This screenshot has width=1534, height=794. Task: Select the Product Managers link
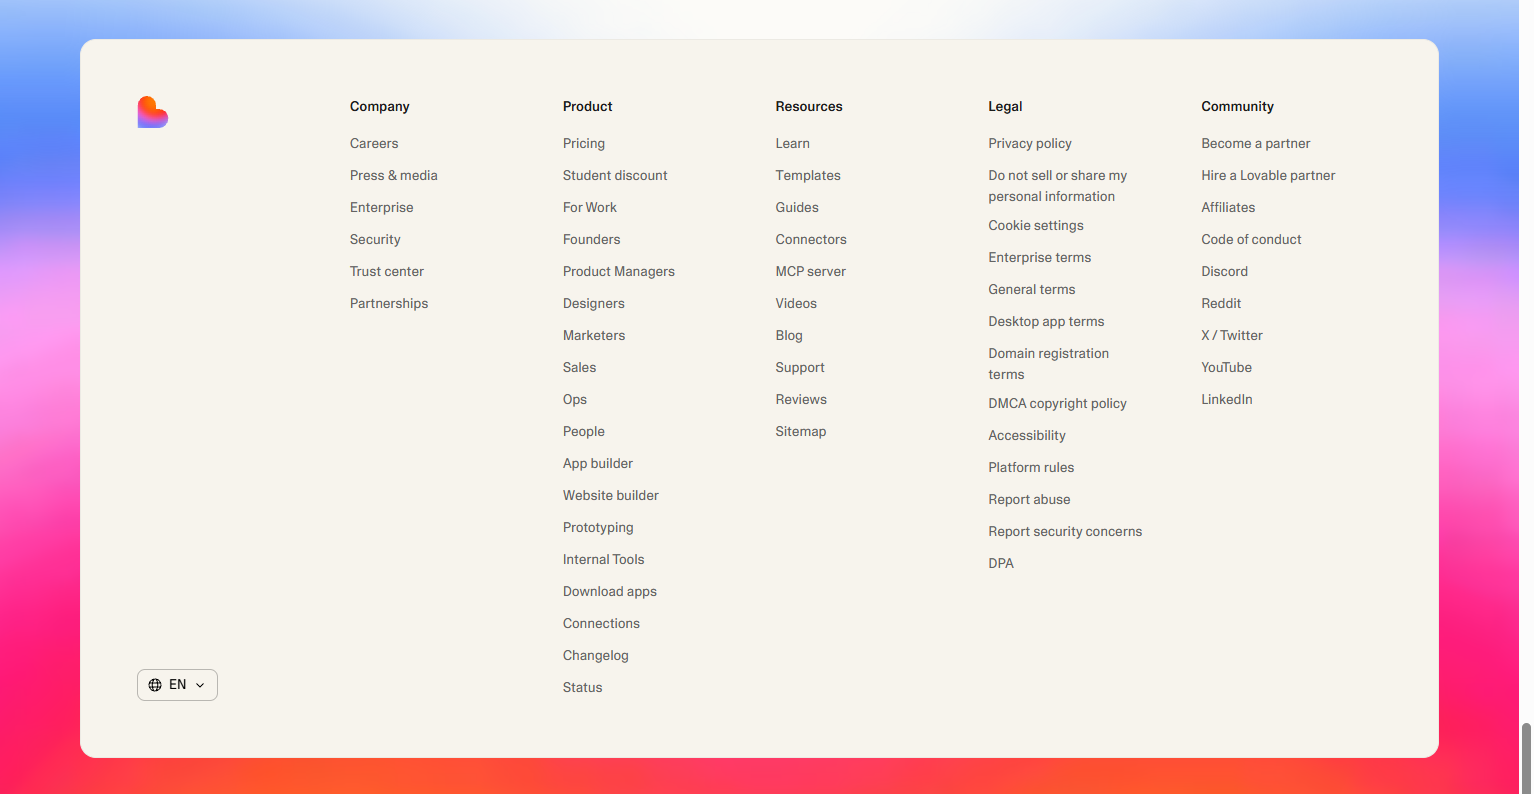pyautogui.click(x=619, y=272)
